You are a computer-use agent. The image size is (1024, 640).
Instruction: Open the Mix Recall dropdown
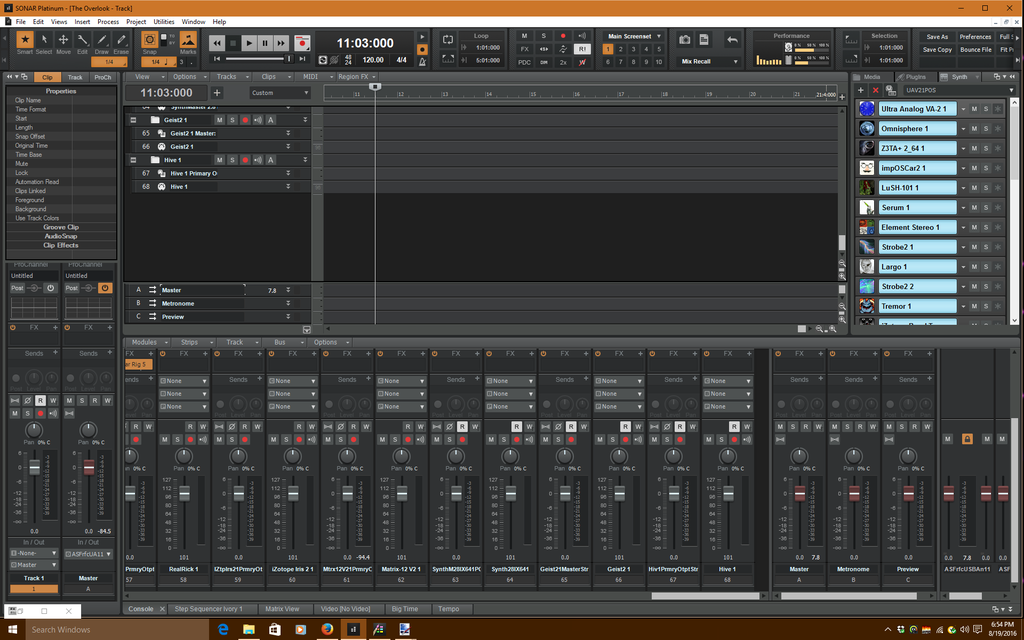point(708,61)
